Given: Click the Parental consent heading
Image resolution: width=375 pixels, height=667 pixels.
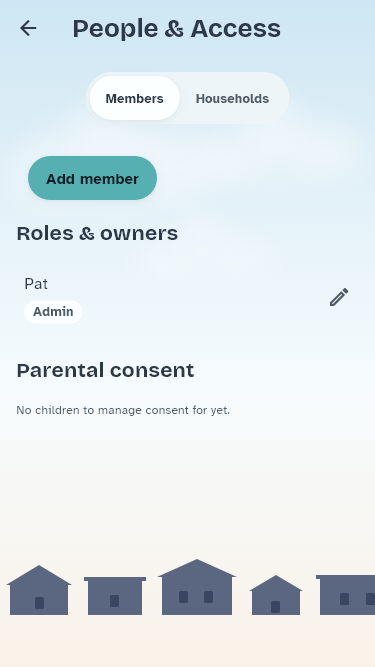Looking at the screenshot, I should click(105, 370).
